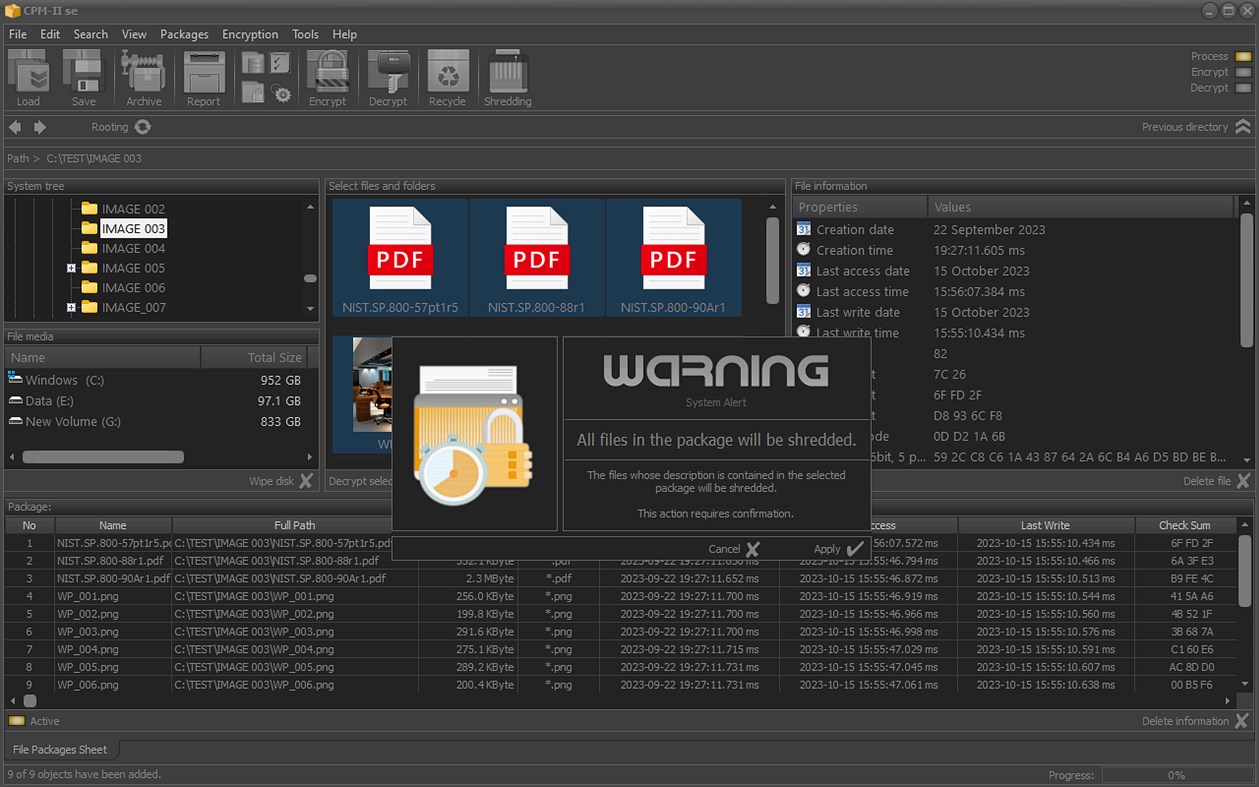
Task: Select the NIST.SP.800-90Ar1 PDF thumbnail
Action: (673, 258)
